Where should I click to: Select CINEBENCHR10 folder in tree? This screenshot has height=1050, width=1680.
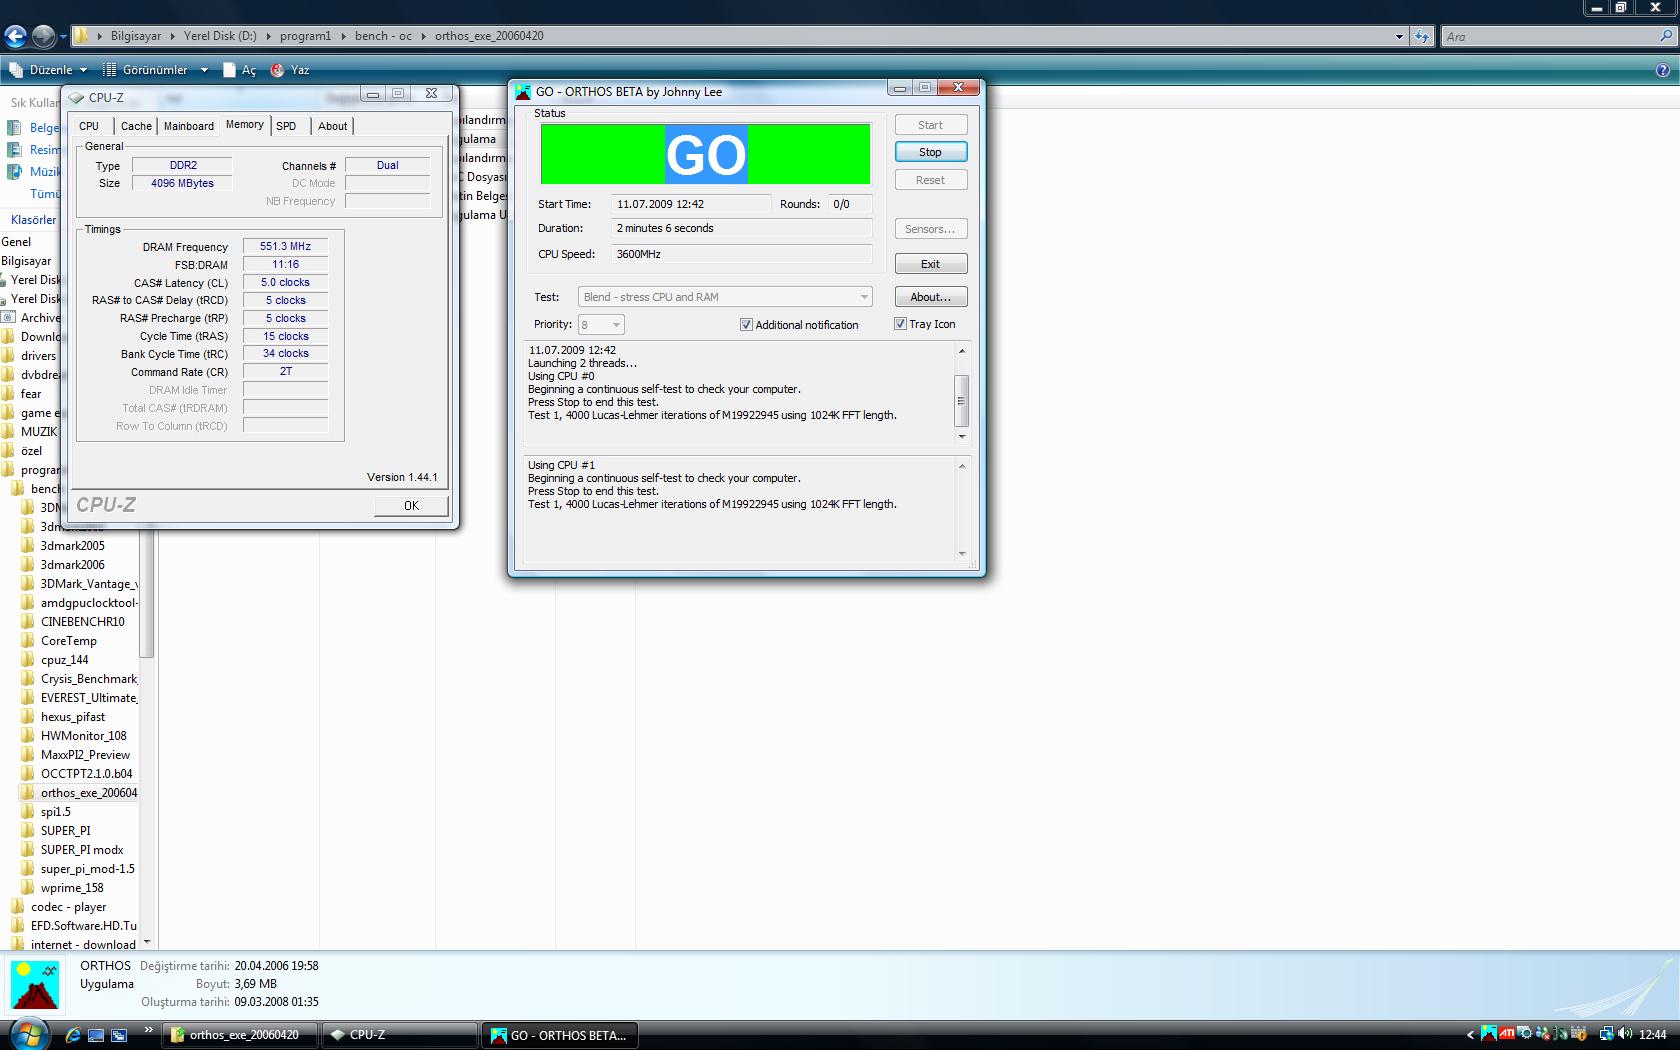click(82, 622)
